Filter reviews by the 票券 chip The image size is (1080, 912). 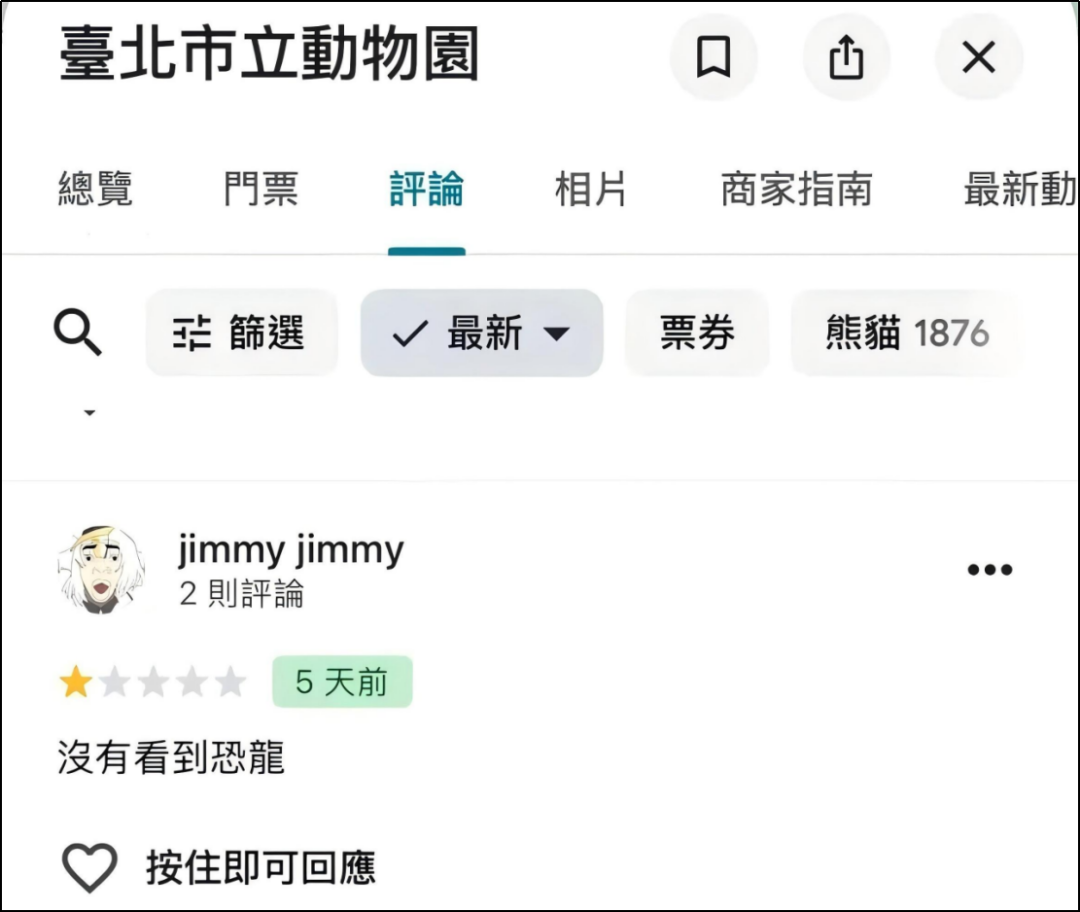click(x=697, y=333)
